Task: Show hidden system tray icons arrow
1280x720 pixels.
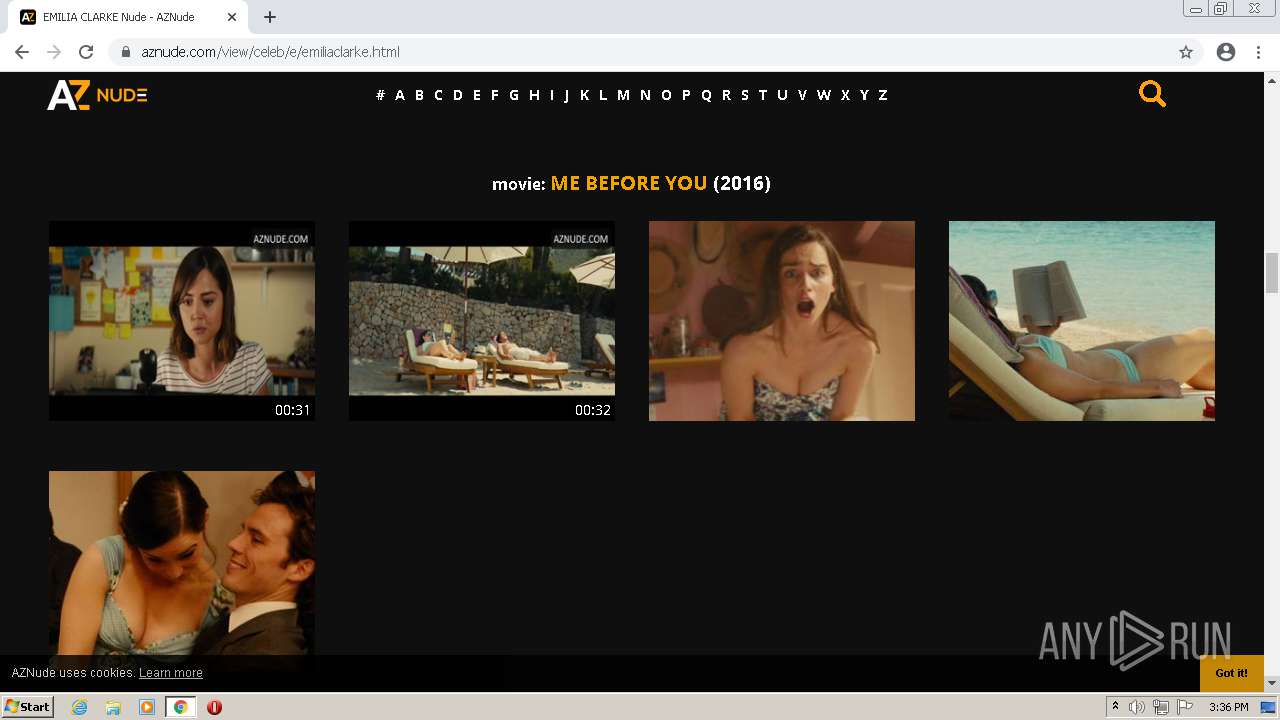Action: [1115, 707]
